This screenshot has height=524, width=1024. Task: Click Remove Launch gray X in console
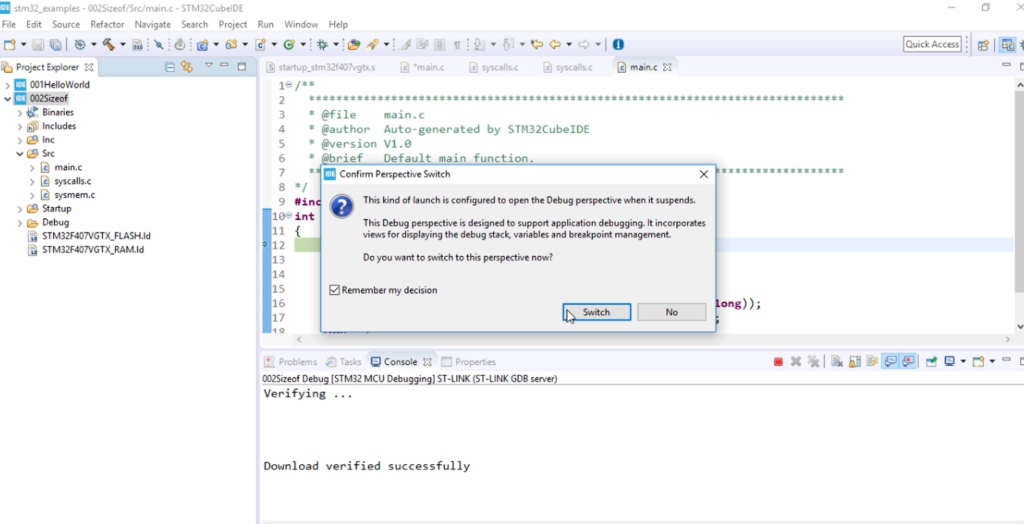(795, 361)
